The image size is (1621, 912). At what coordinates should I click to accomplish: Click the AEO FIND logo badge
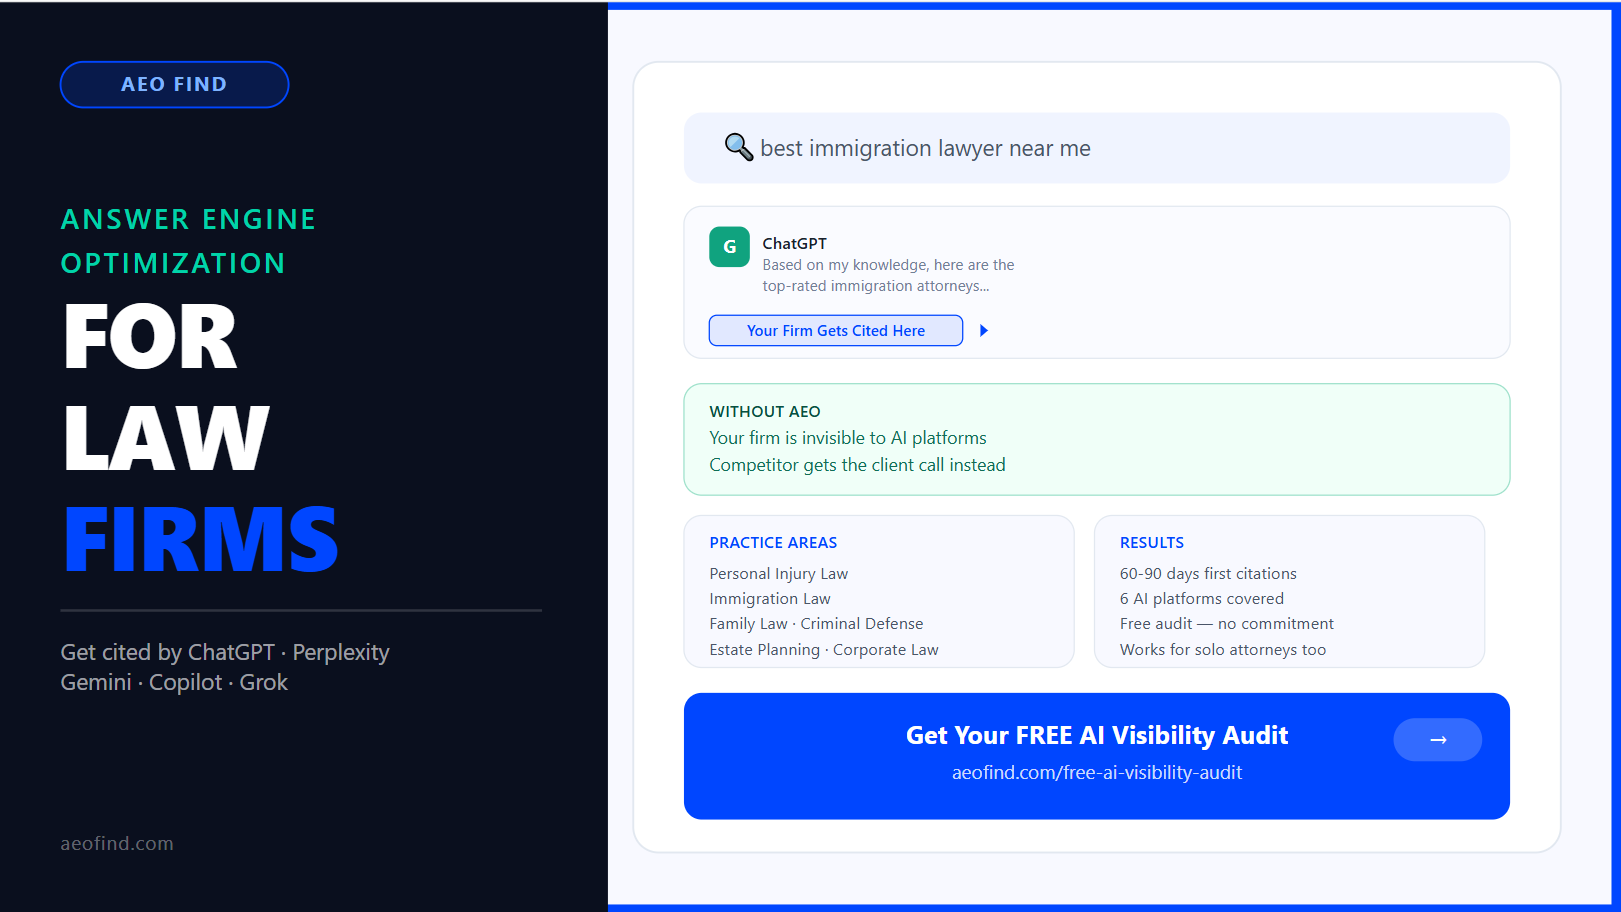click(174, 84)
